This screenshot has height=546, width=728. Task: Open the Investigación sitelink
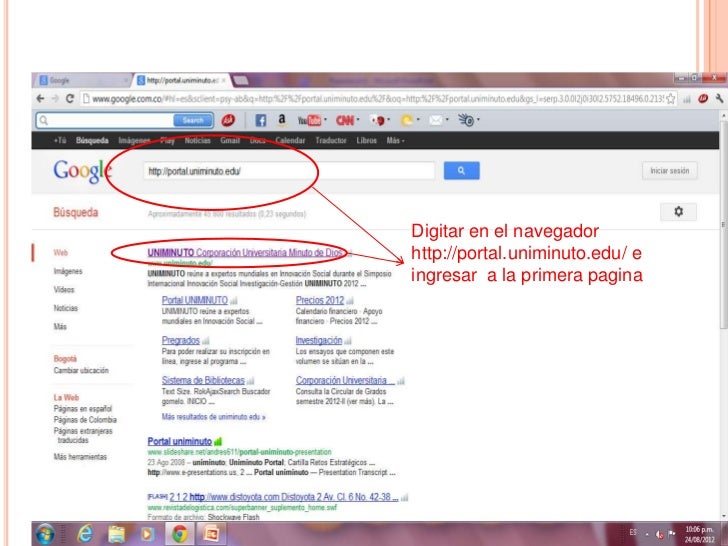[318, 340]
